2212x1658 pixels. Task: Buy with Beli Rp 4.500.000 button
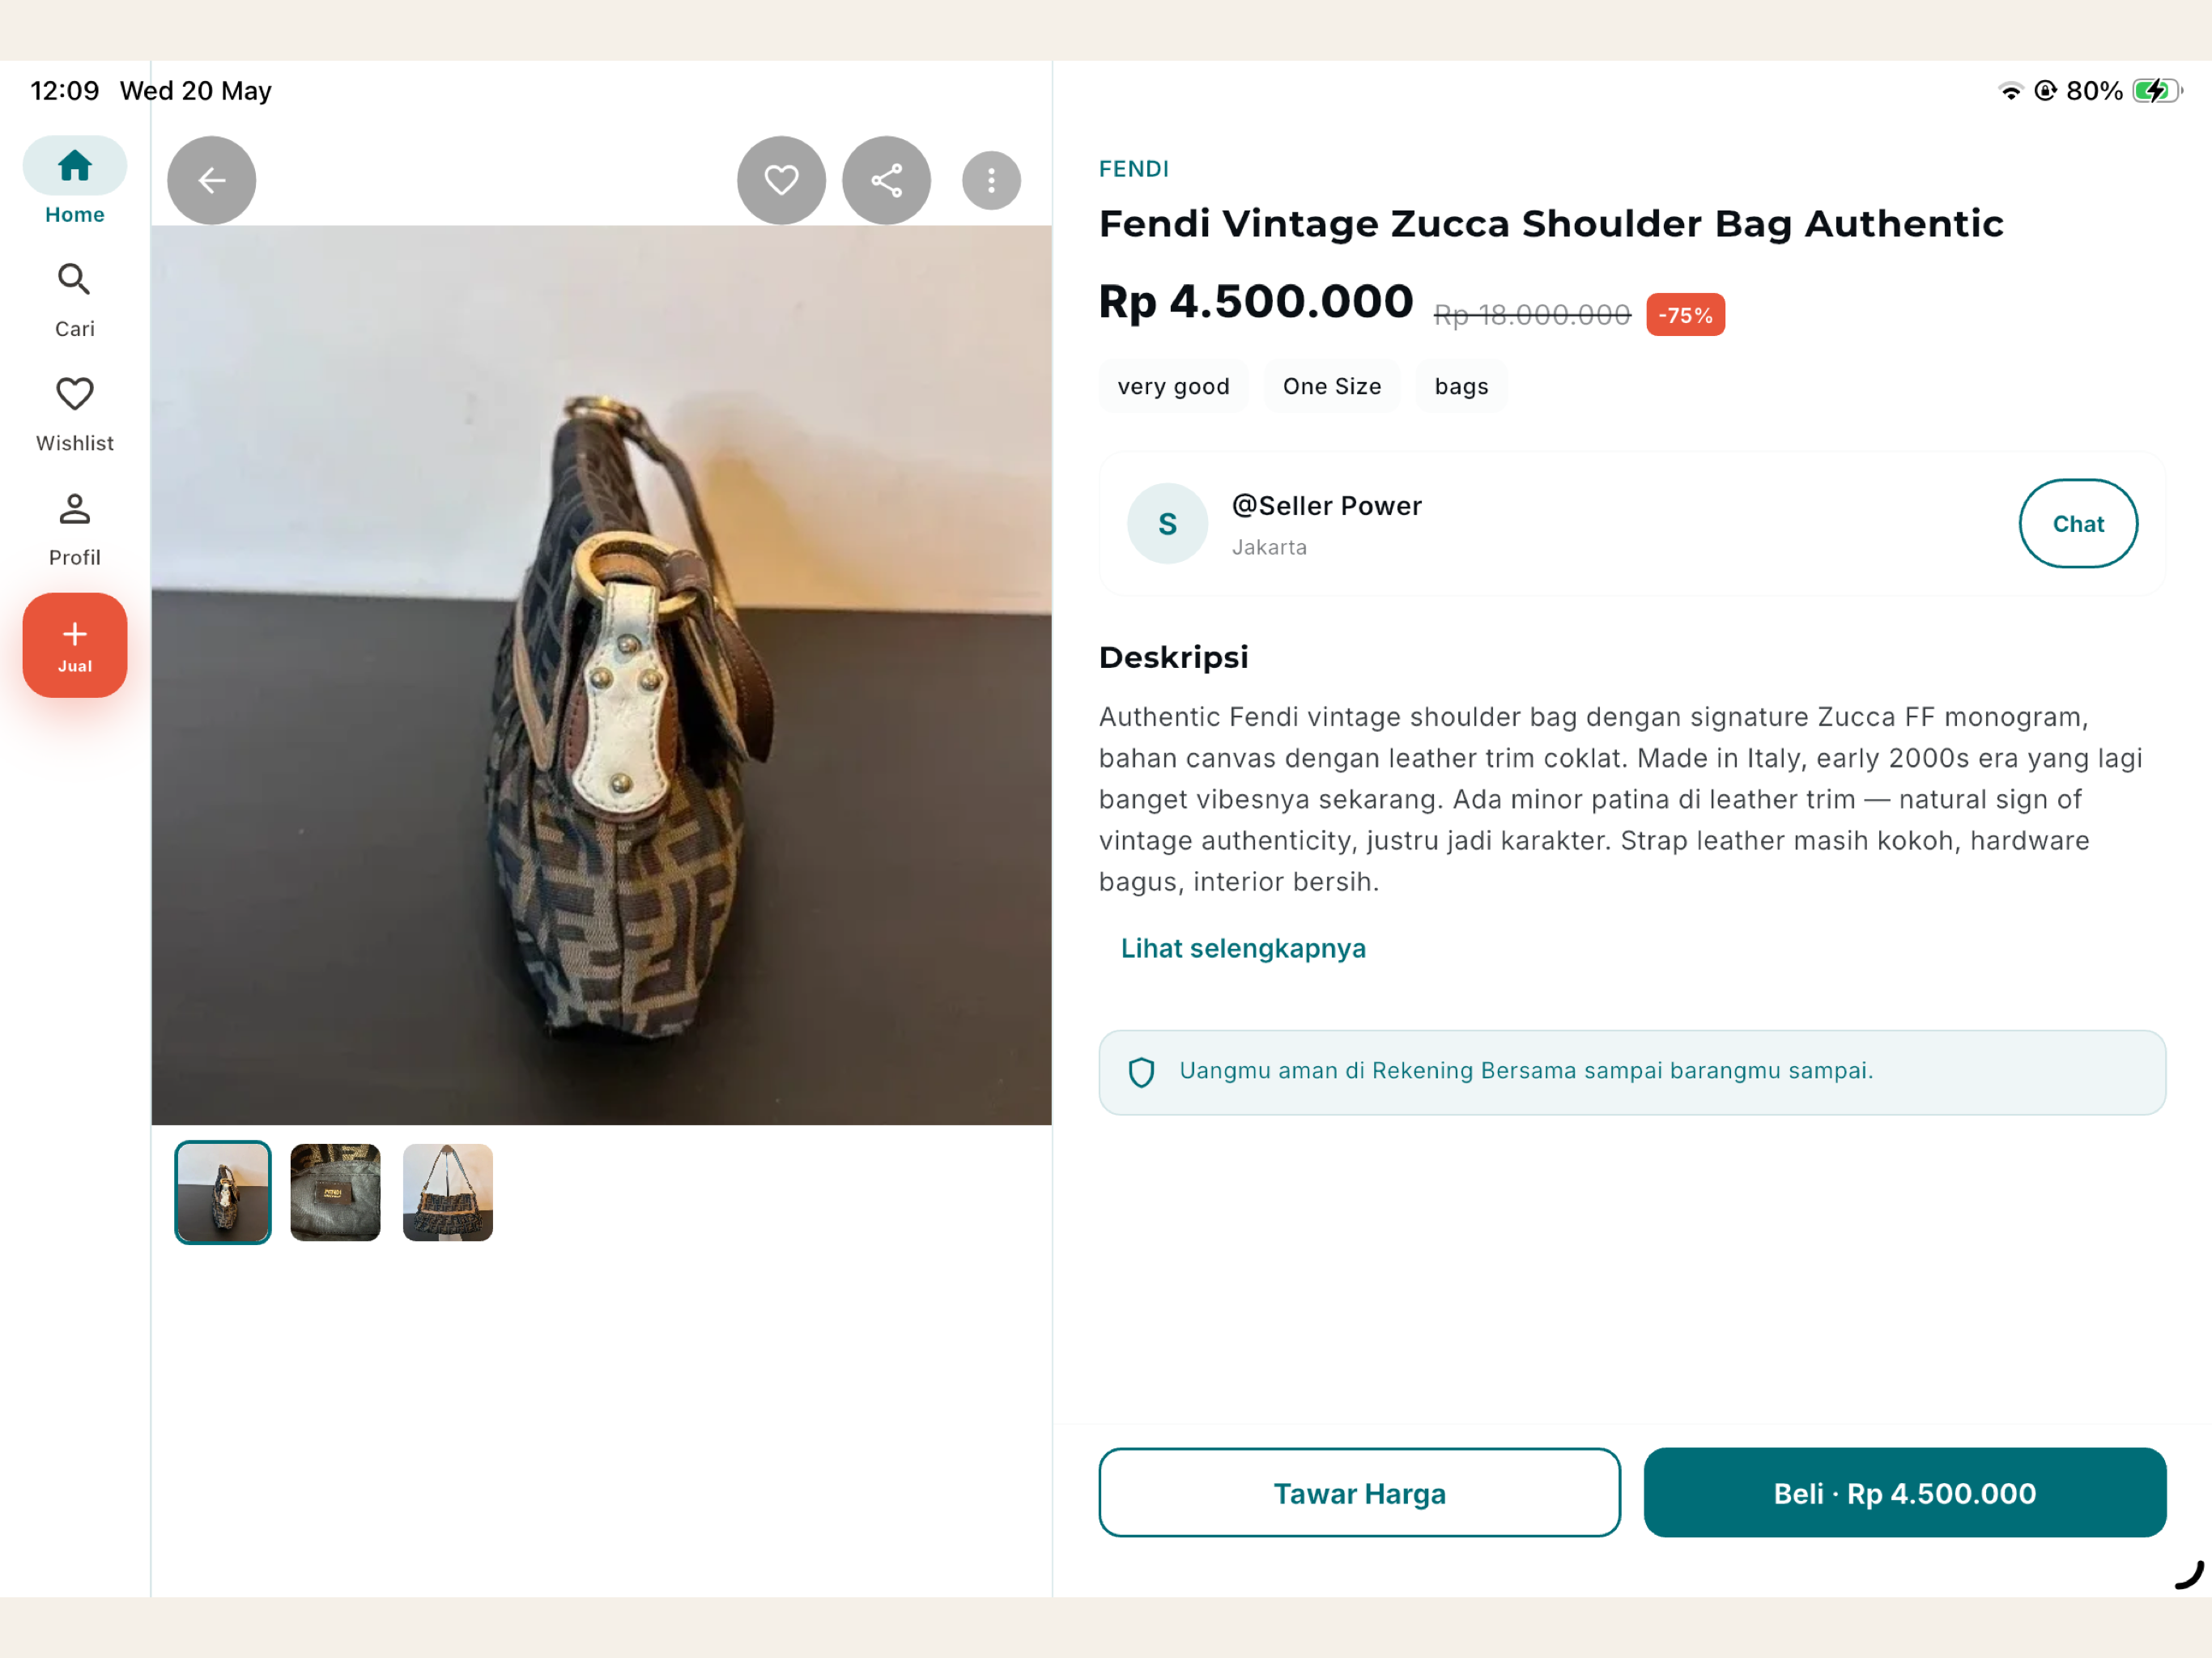(x=1904, y=1492)
